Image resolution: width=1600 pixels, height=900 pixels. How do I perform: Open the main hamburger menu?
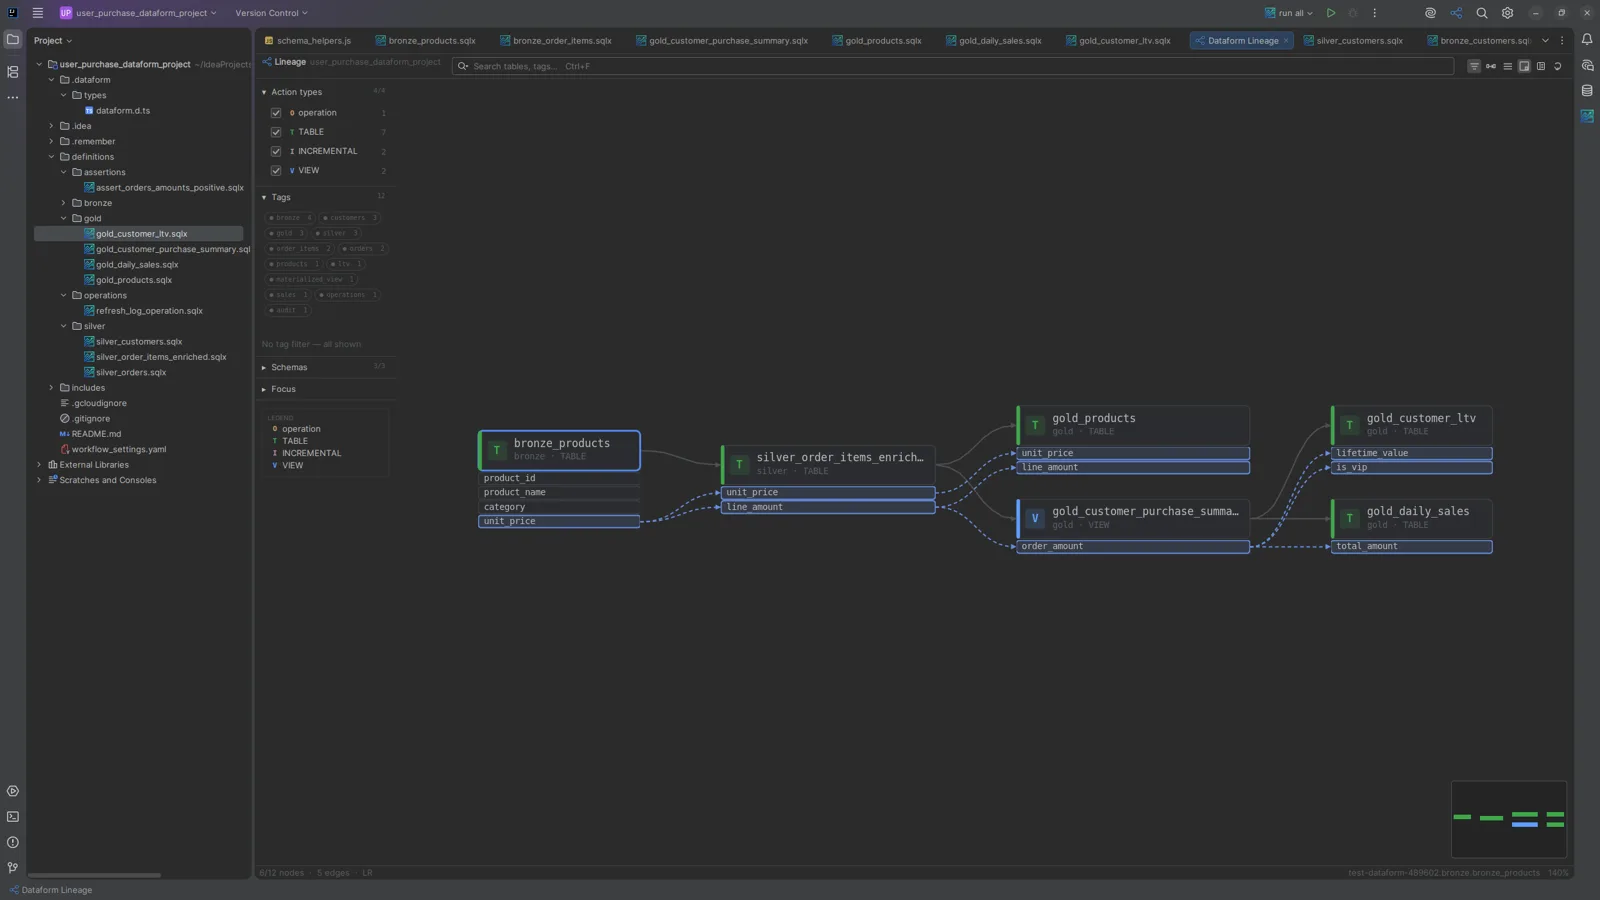coord(38,13)
